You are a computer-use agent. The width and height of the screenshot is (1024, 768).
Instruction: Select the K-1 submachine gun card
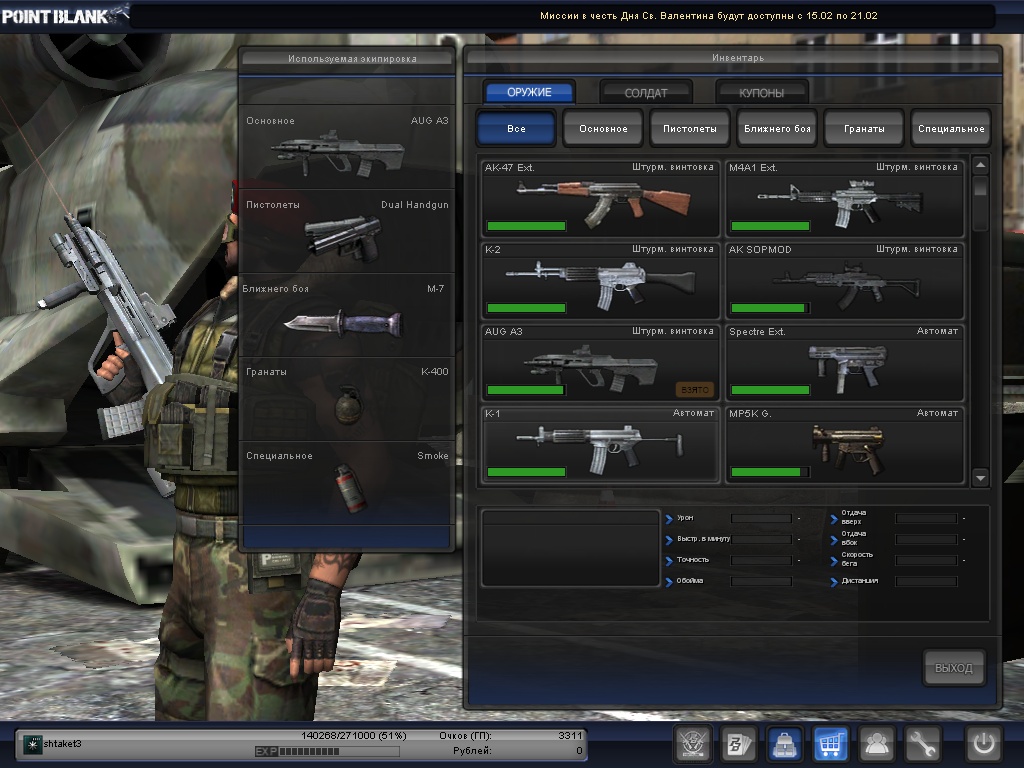[600, 445]
